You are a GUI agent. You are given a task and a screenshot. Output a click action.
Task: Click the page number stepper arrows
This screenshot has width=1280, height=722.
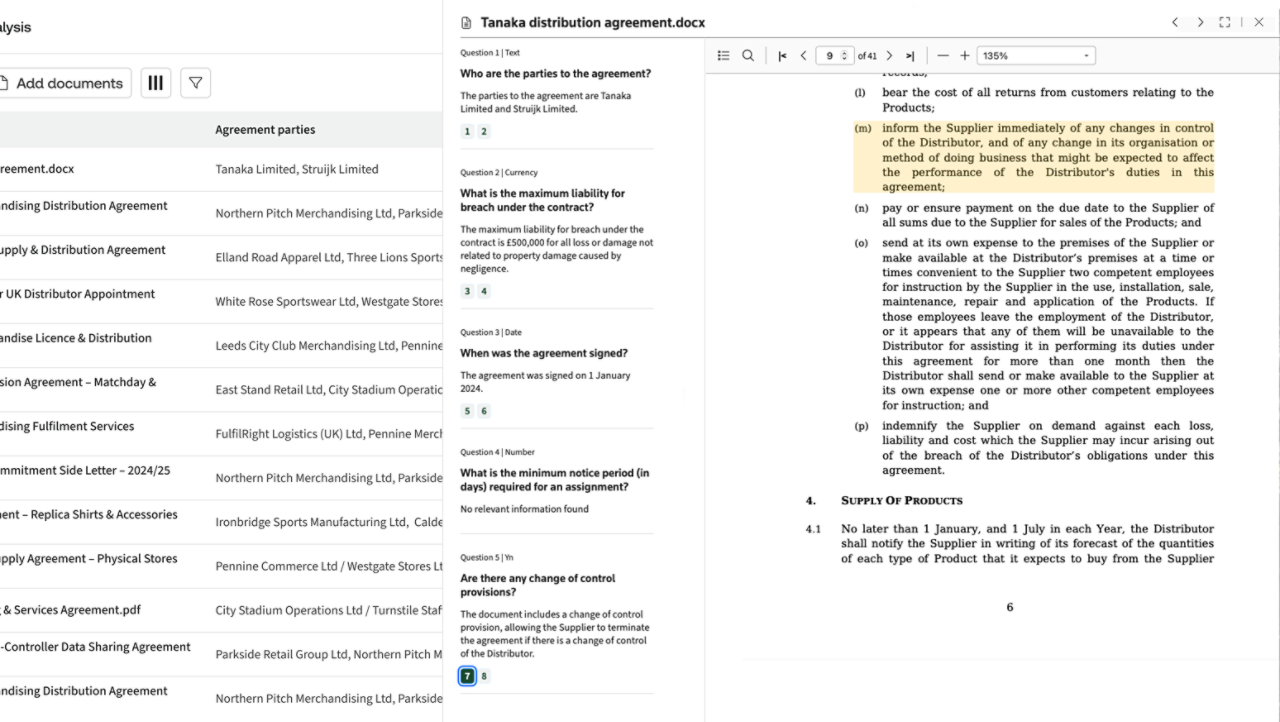point(846,56)
